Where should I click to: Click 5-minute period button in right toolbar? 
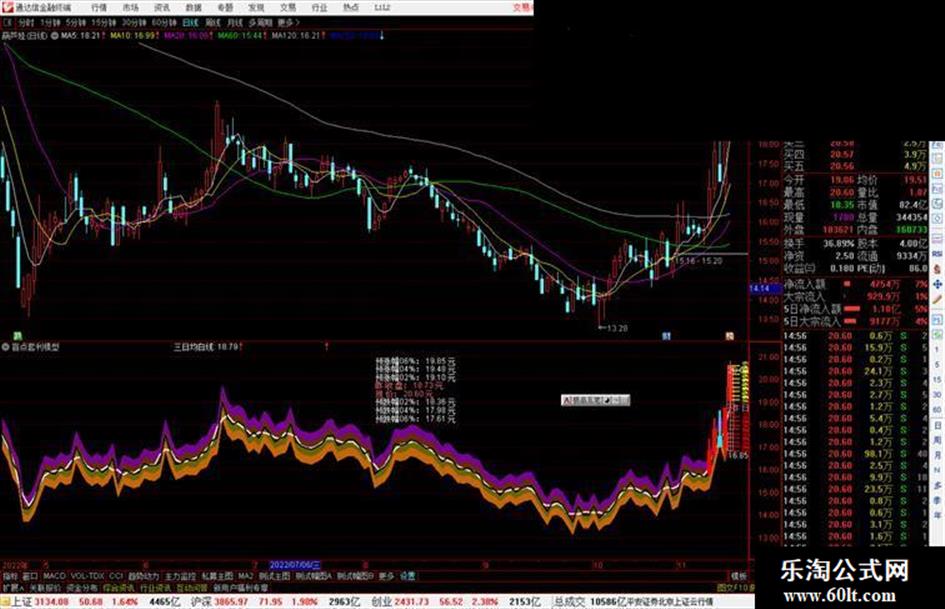(x=937, y=365)
